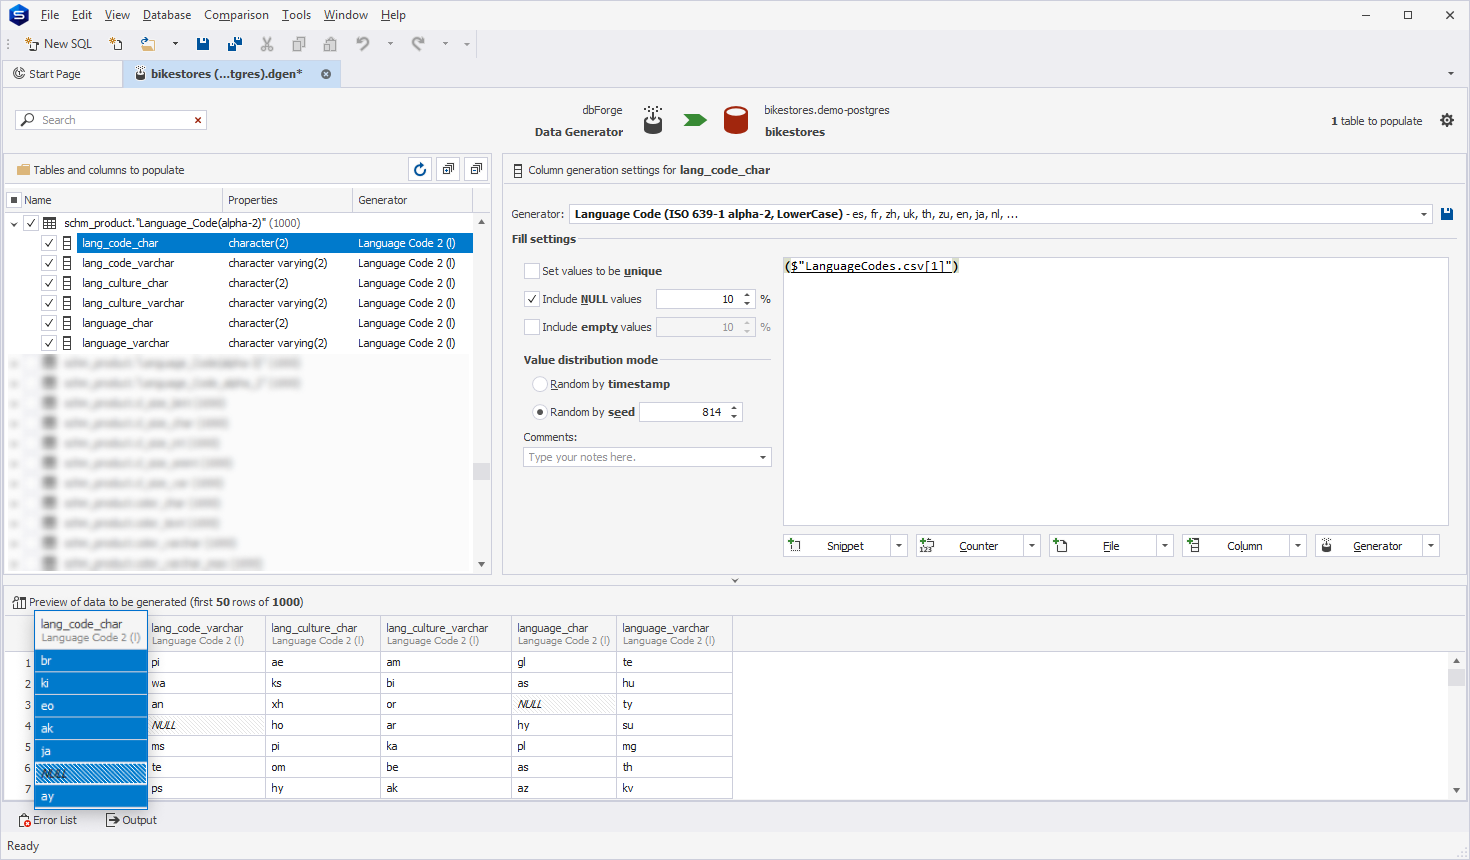Viewport: 1470px width, 860px height.
Task: Open the Undo history dropdown arrow
Action: click(390, 44)
